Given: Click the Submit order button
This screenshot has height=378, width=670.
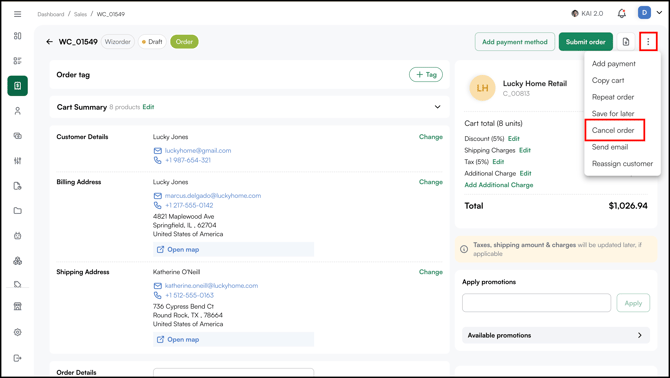Looking at the screenshot, I should [x=585, y=42].
